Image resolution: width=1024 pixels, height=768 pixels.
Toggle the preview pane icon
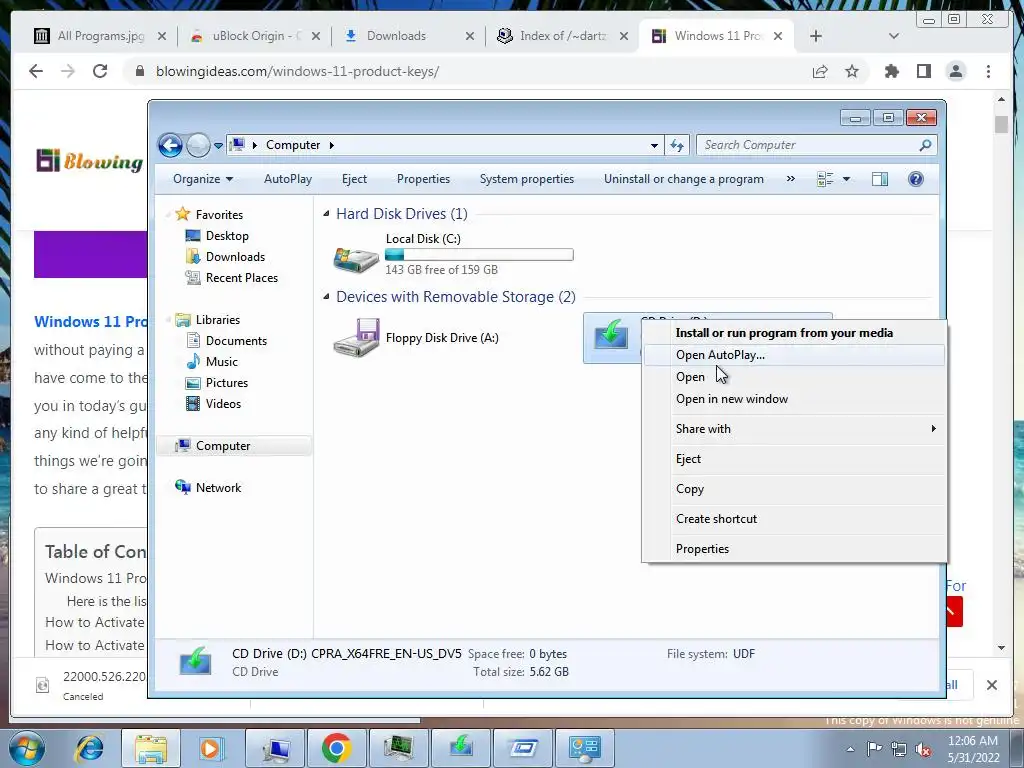tap(880, 179)
